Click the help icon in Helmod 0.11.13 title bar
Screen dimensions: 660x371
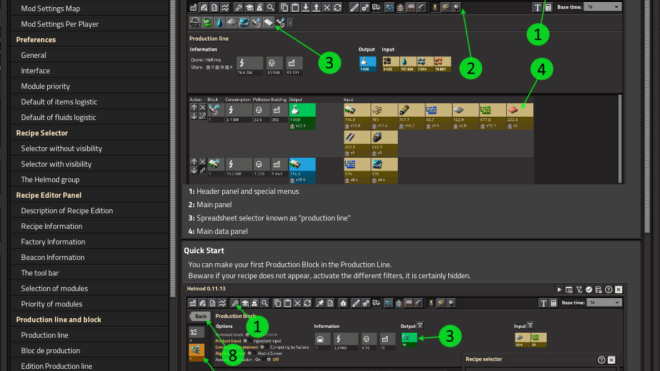(x=608, y=290)
